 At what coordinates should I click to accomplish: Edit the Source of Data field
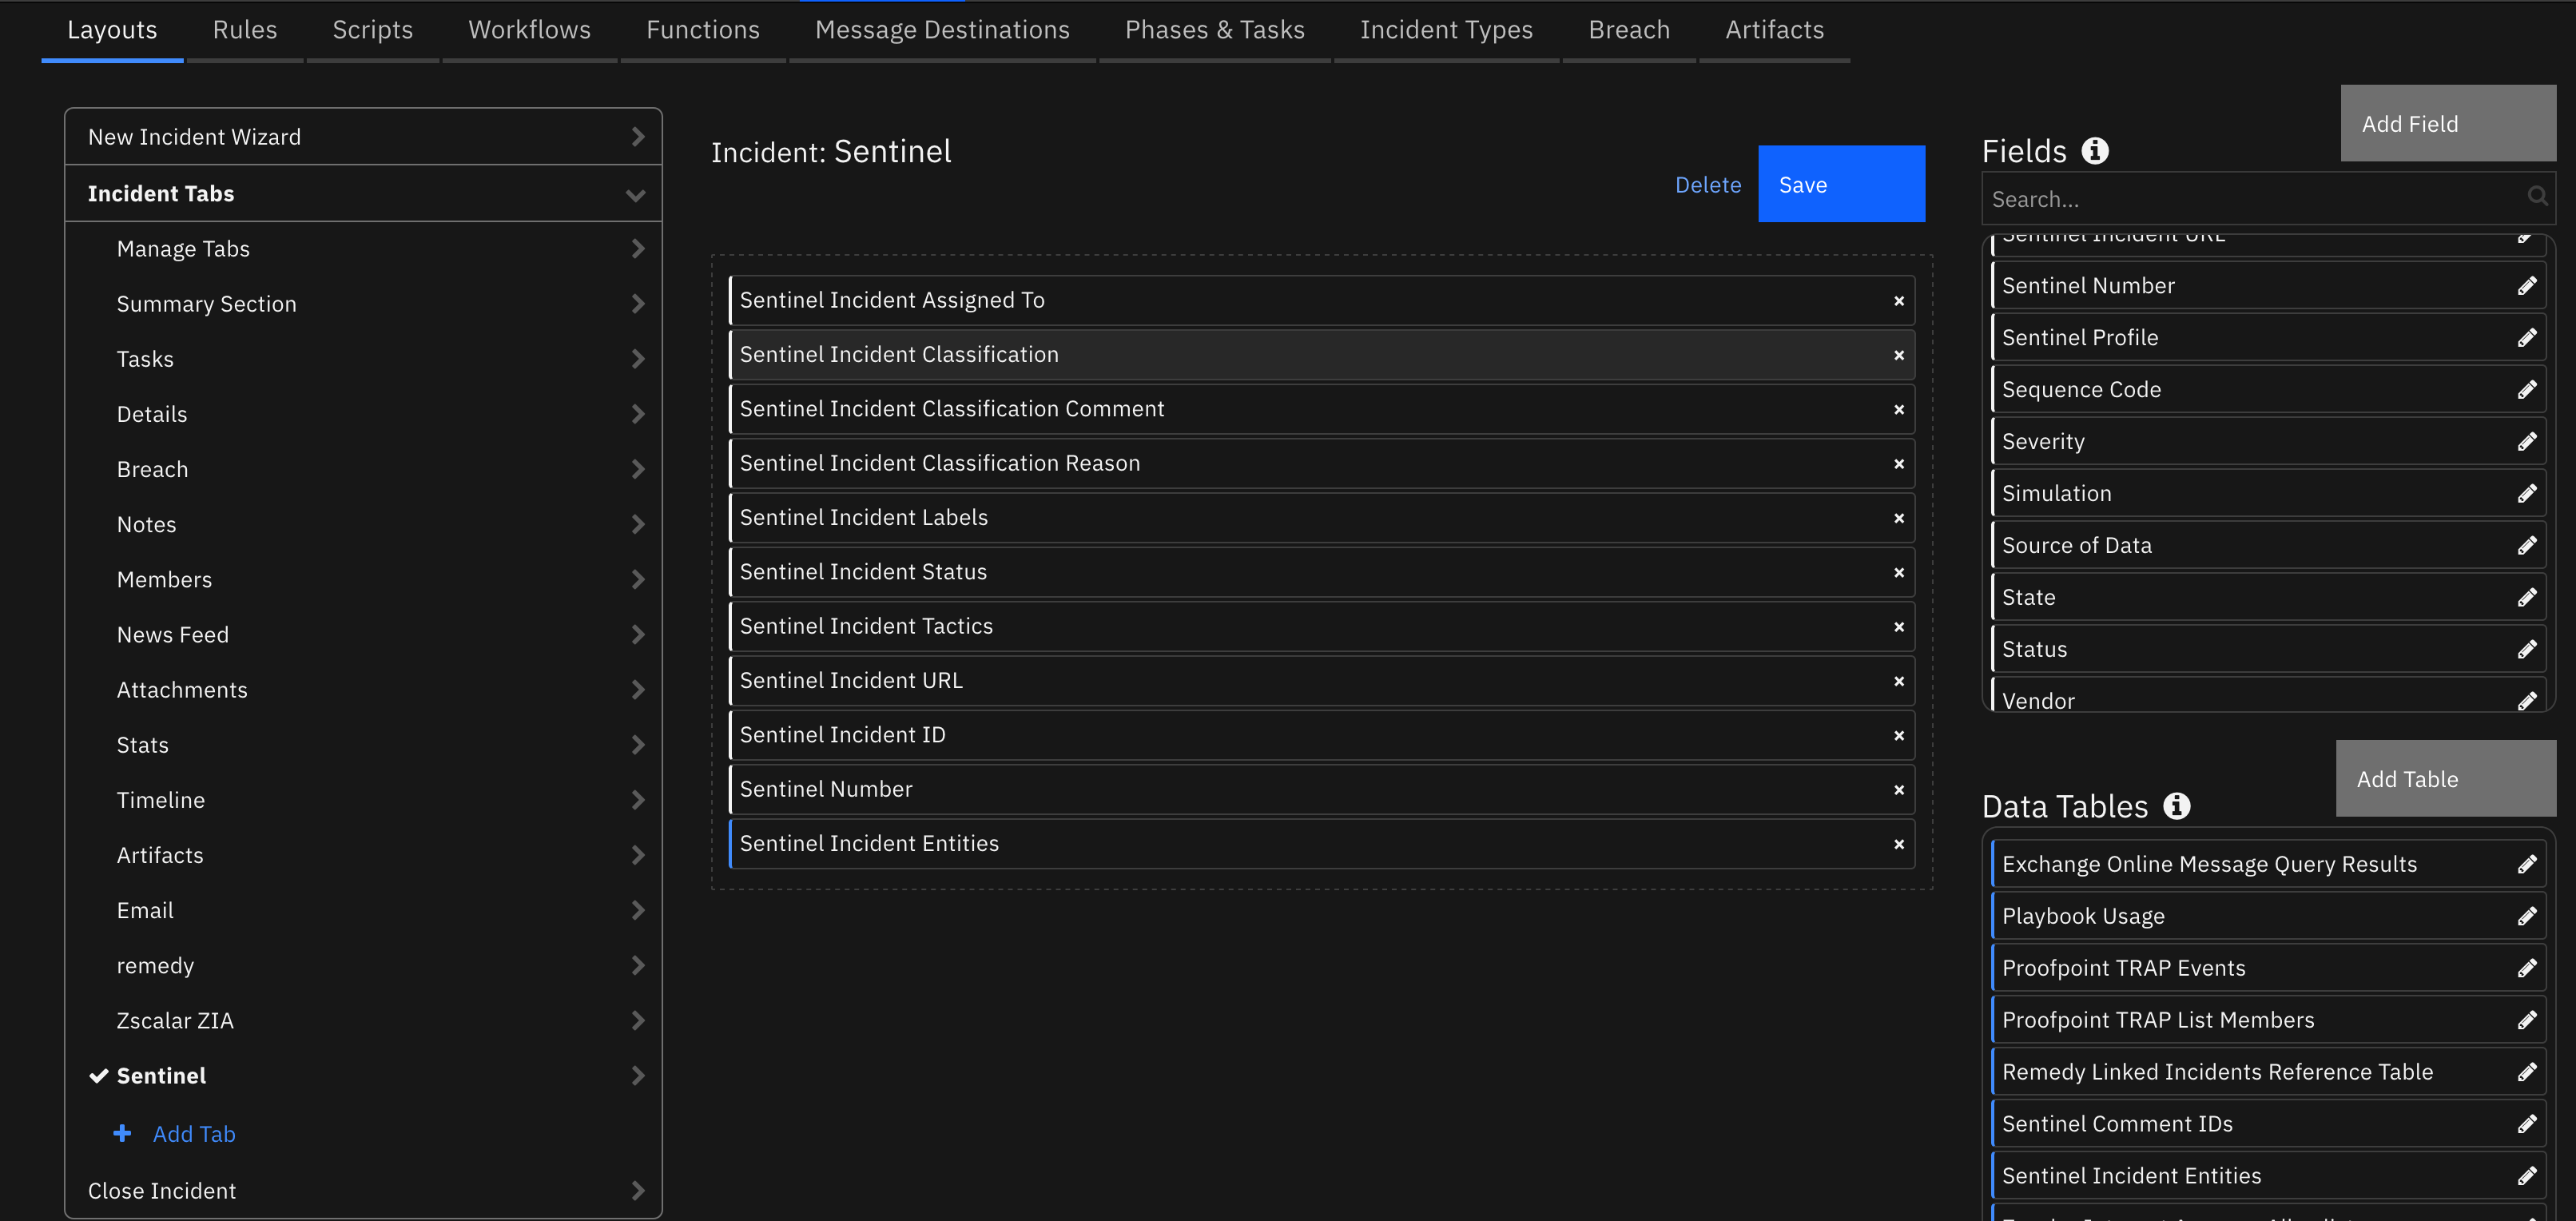(2526, 546)
